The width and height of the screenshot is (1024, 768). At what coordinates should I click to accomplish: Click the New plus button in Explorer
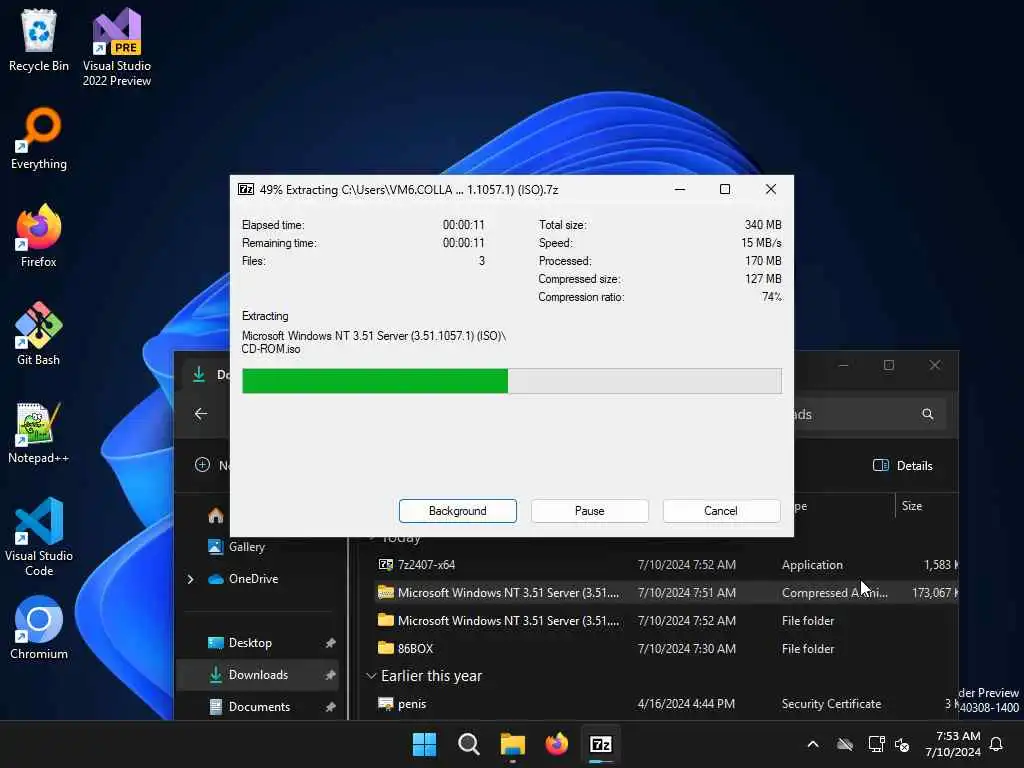coord(202,465)
